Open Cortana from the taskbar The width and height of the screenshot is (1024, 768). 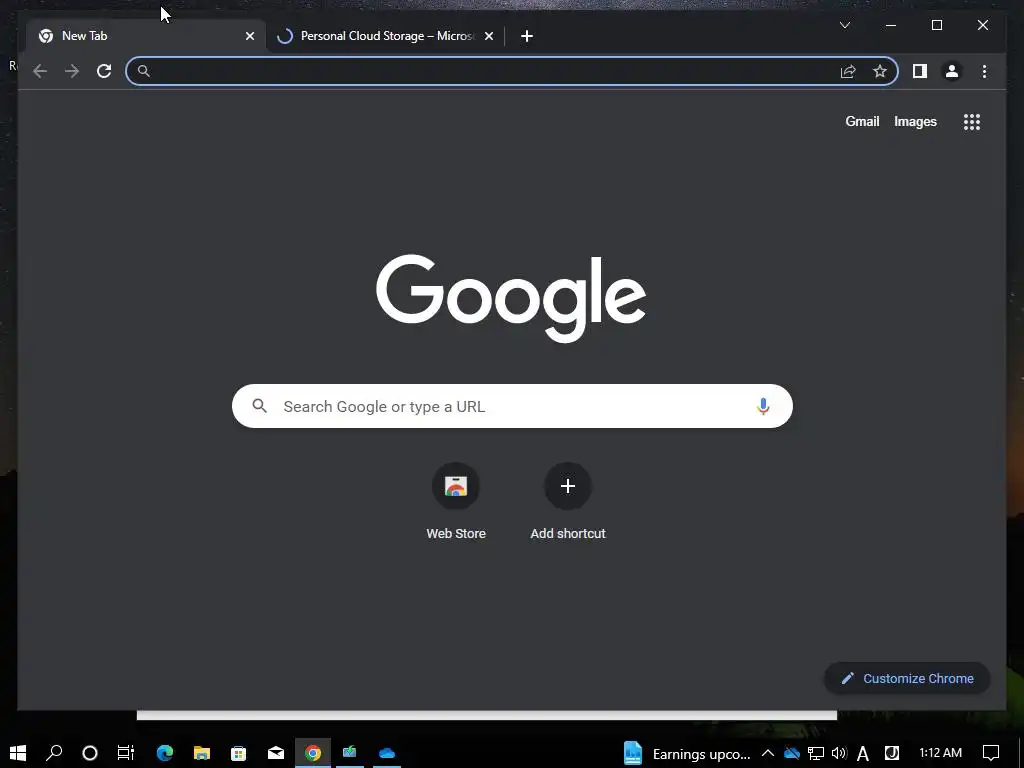click(90, 753)
